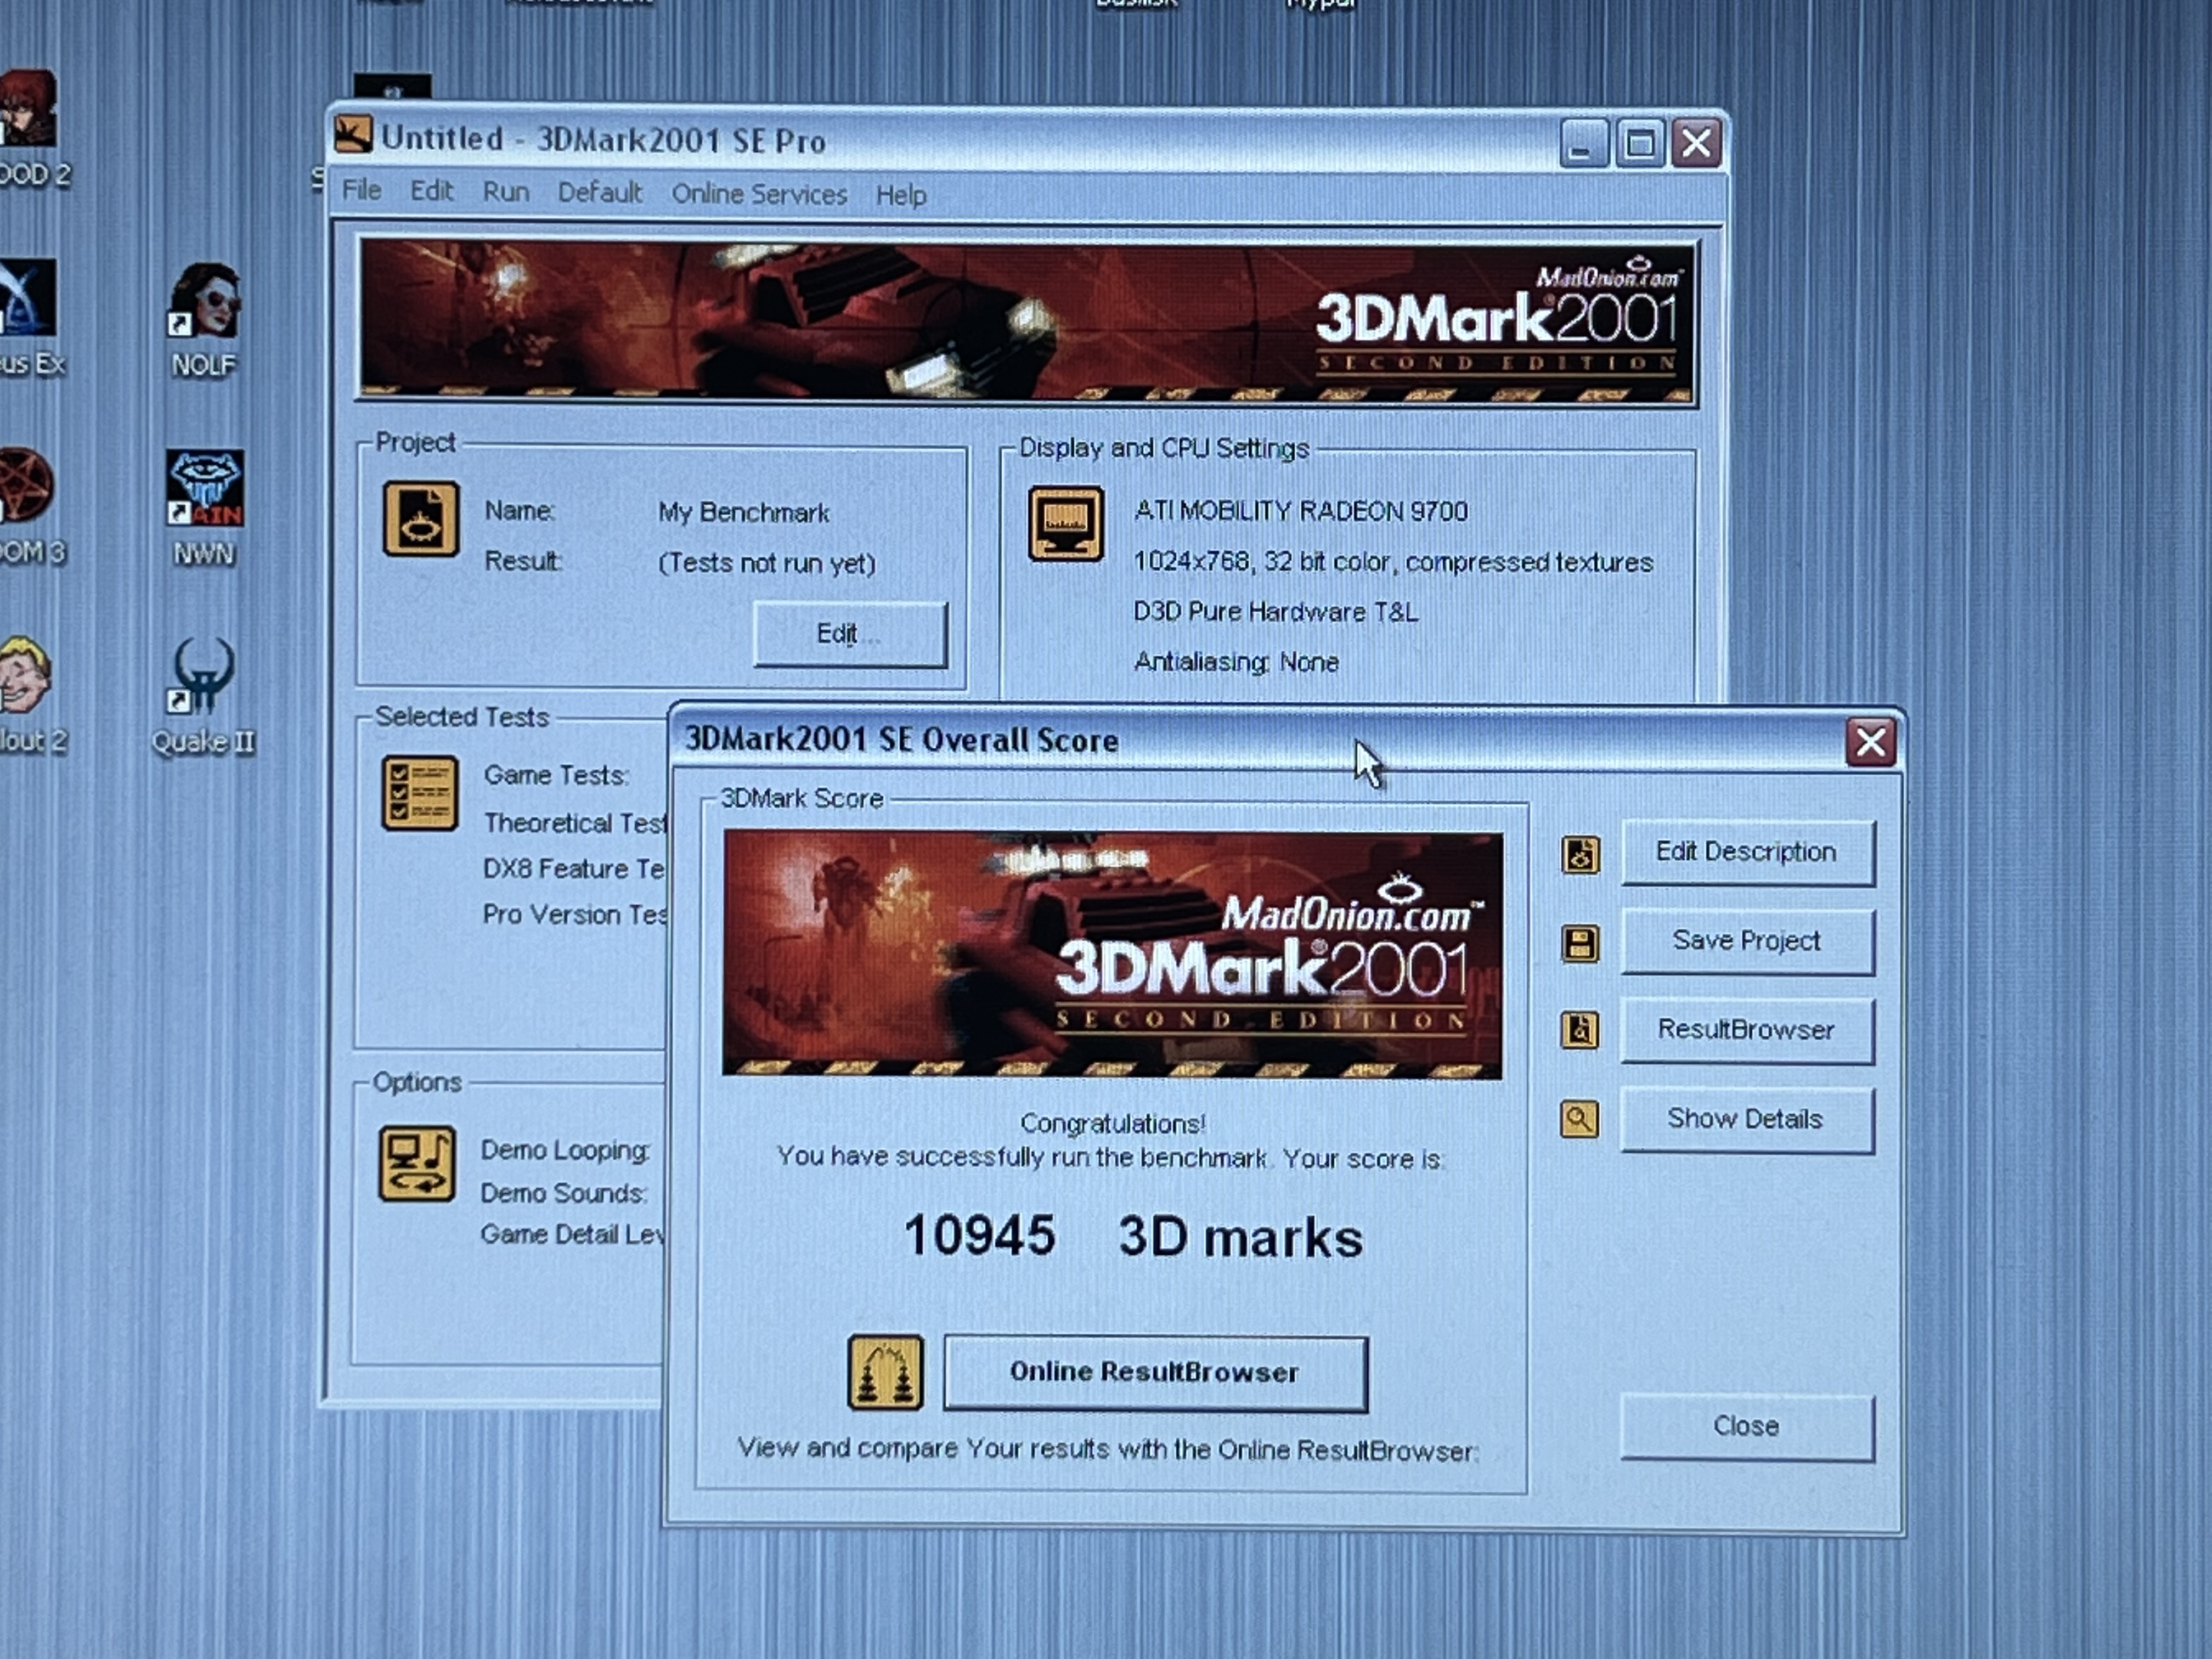Click the Selected Tests checklist icon

(x=420, y=794)
